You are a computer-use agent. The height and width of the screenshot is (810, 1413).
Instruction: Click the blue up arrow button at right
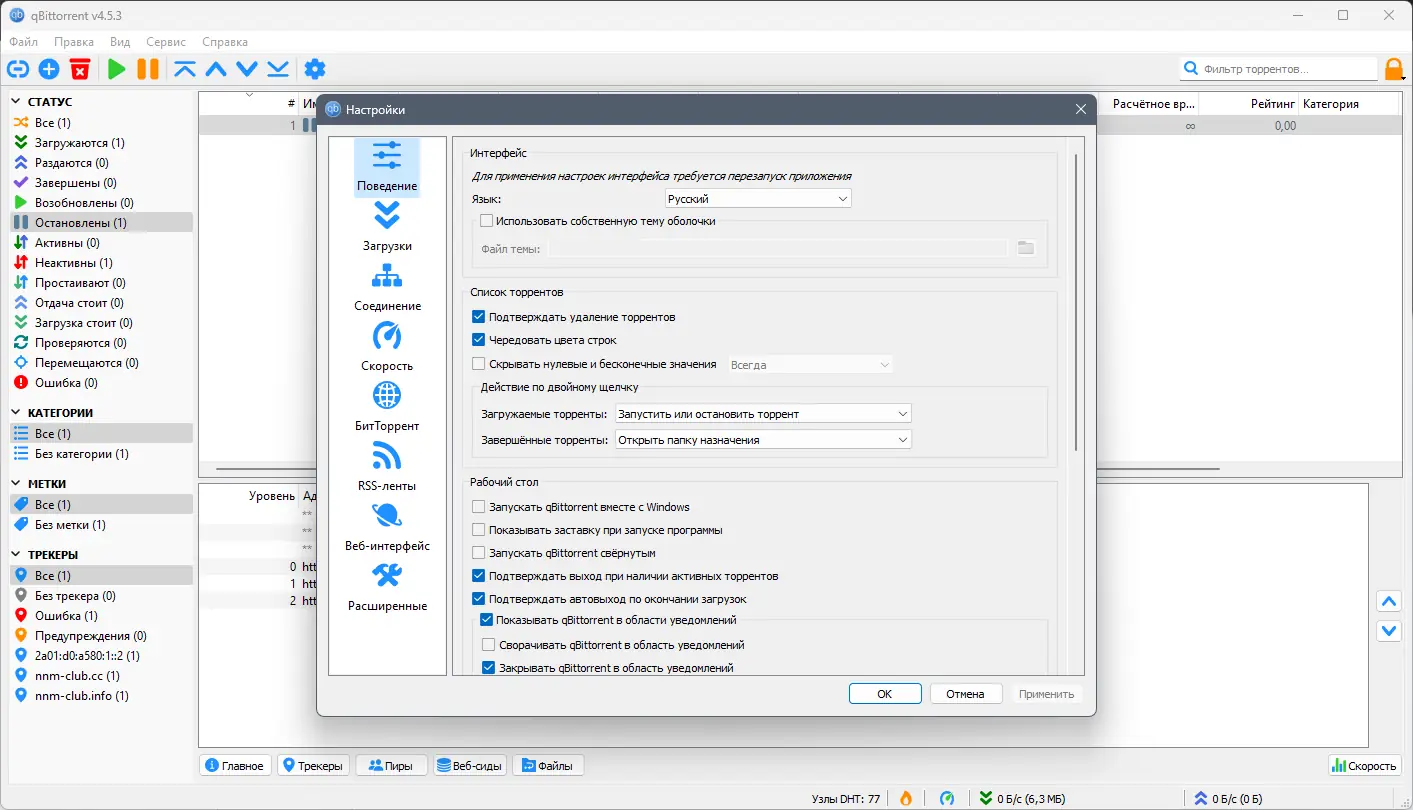tap(1388, 601)
